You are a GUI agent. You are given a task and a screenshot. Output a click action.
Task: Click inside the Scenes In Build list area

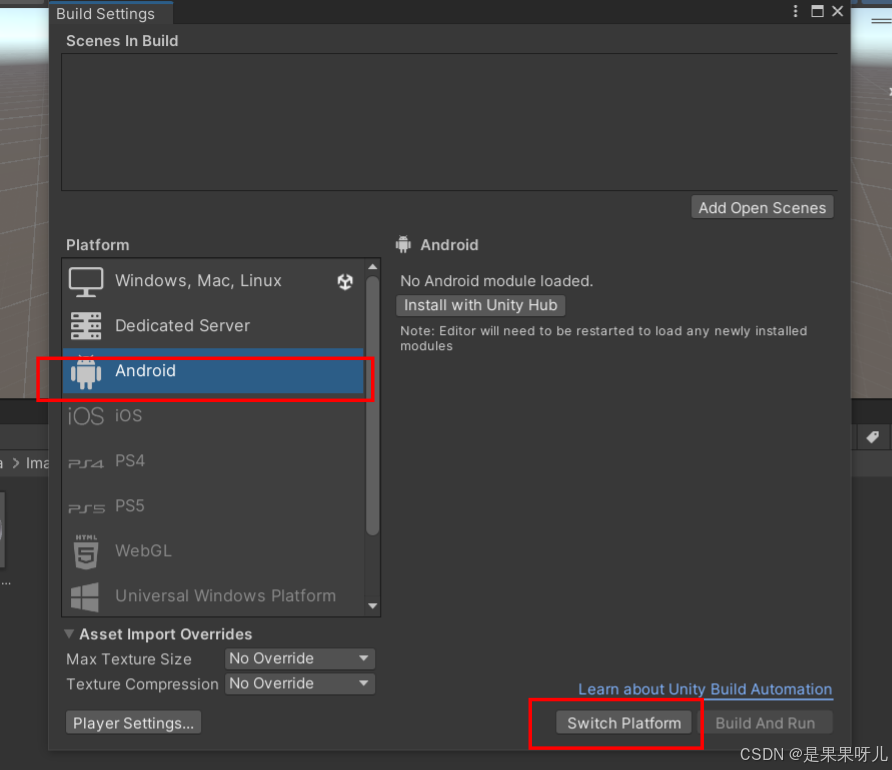[x=449, y=122]
